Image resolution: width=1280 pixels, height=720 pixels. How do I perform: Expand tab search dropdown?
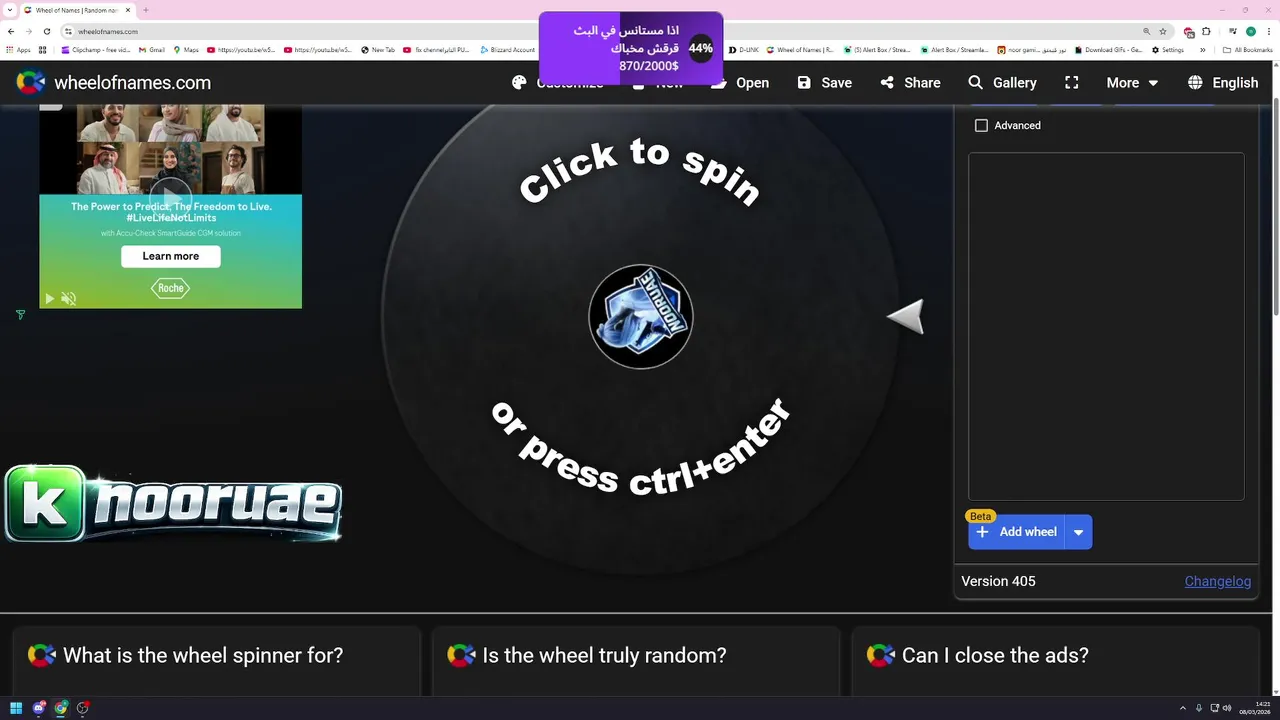pyautogui.click(x=10, y=10)
